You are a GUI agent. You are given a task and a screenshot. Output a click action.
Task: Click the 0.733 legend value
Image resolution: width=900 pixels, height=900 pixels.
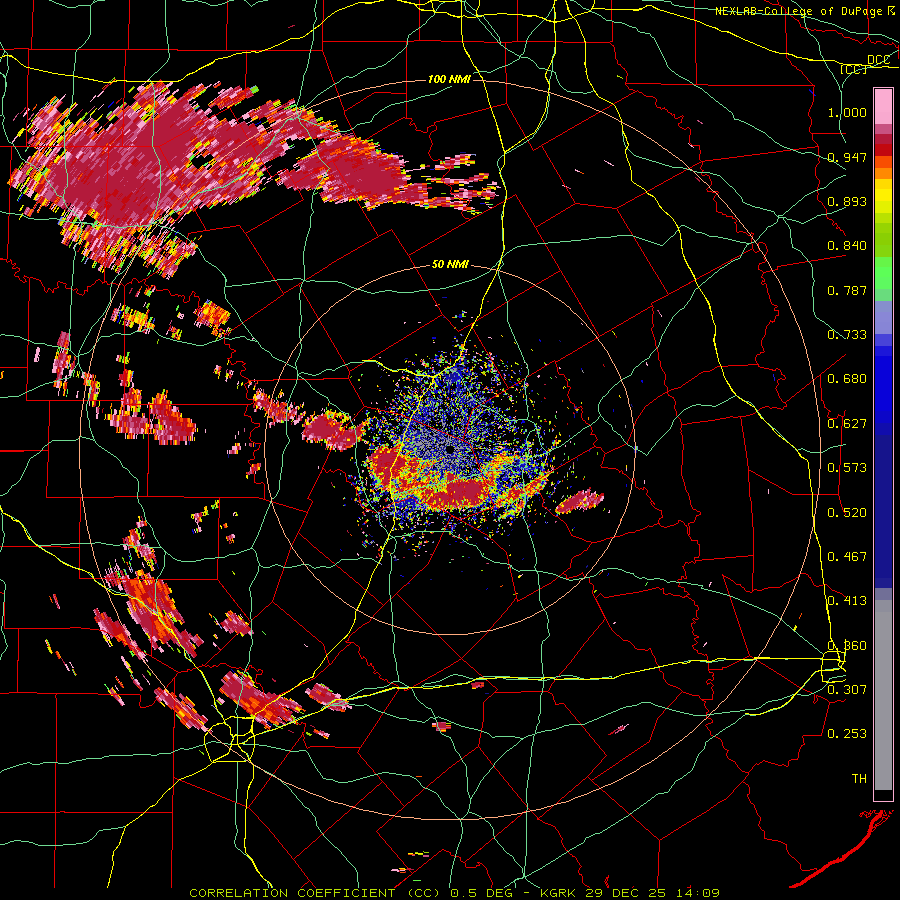tap(847, 335)
